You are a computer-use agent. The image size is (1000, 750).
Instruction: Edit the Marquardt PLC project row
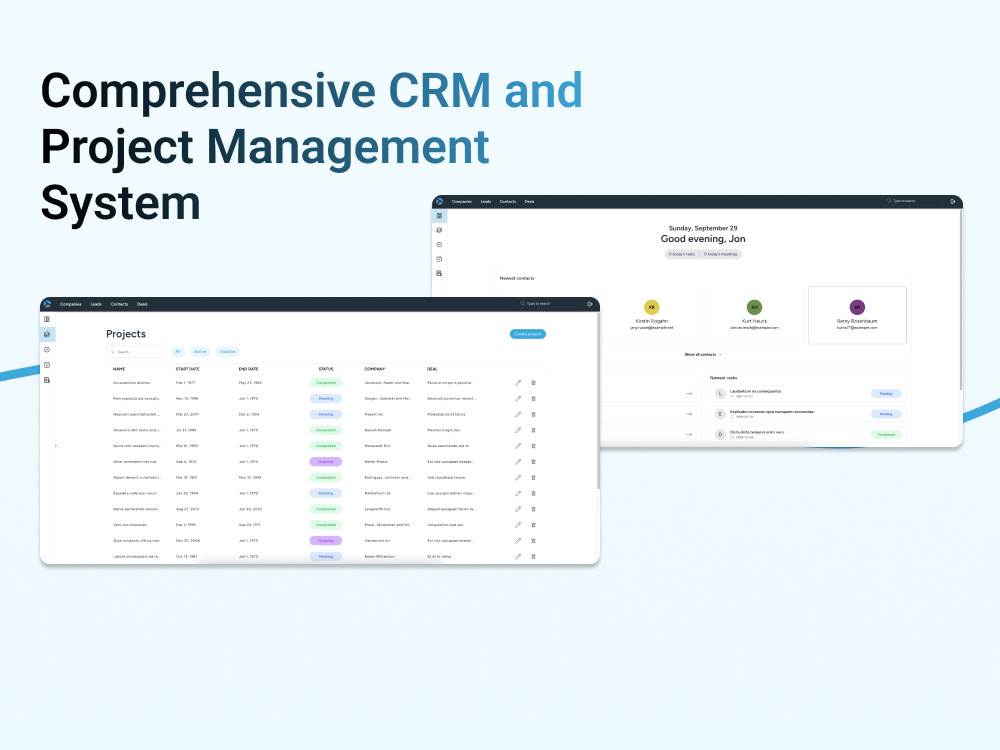point(518,446)
